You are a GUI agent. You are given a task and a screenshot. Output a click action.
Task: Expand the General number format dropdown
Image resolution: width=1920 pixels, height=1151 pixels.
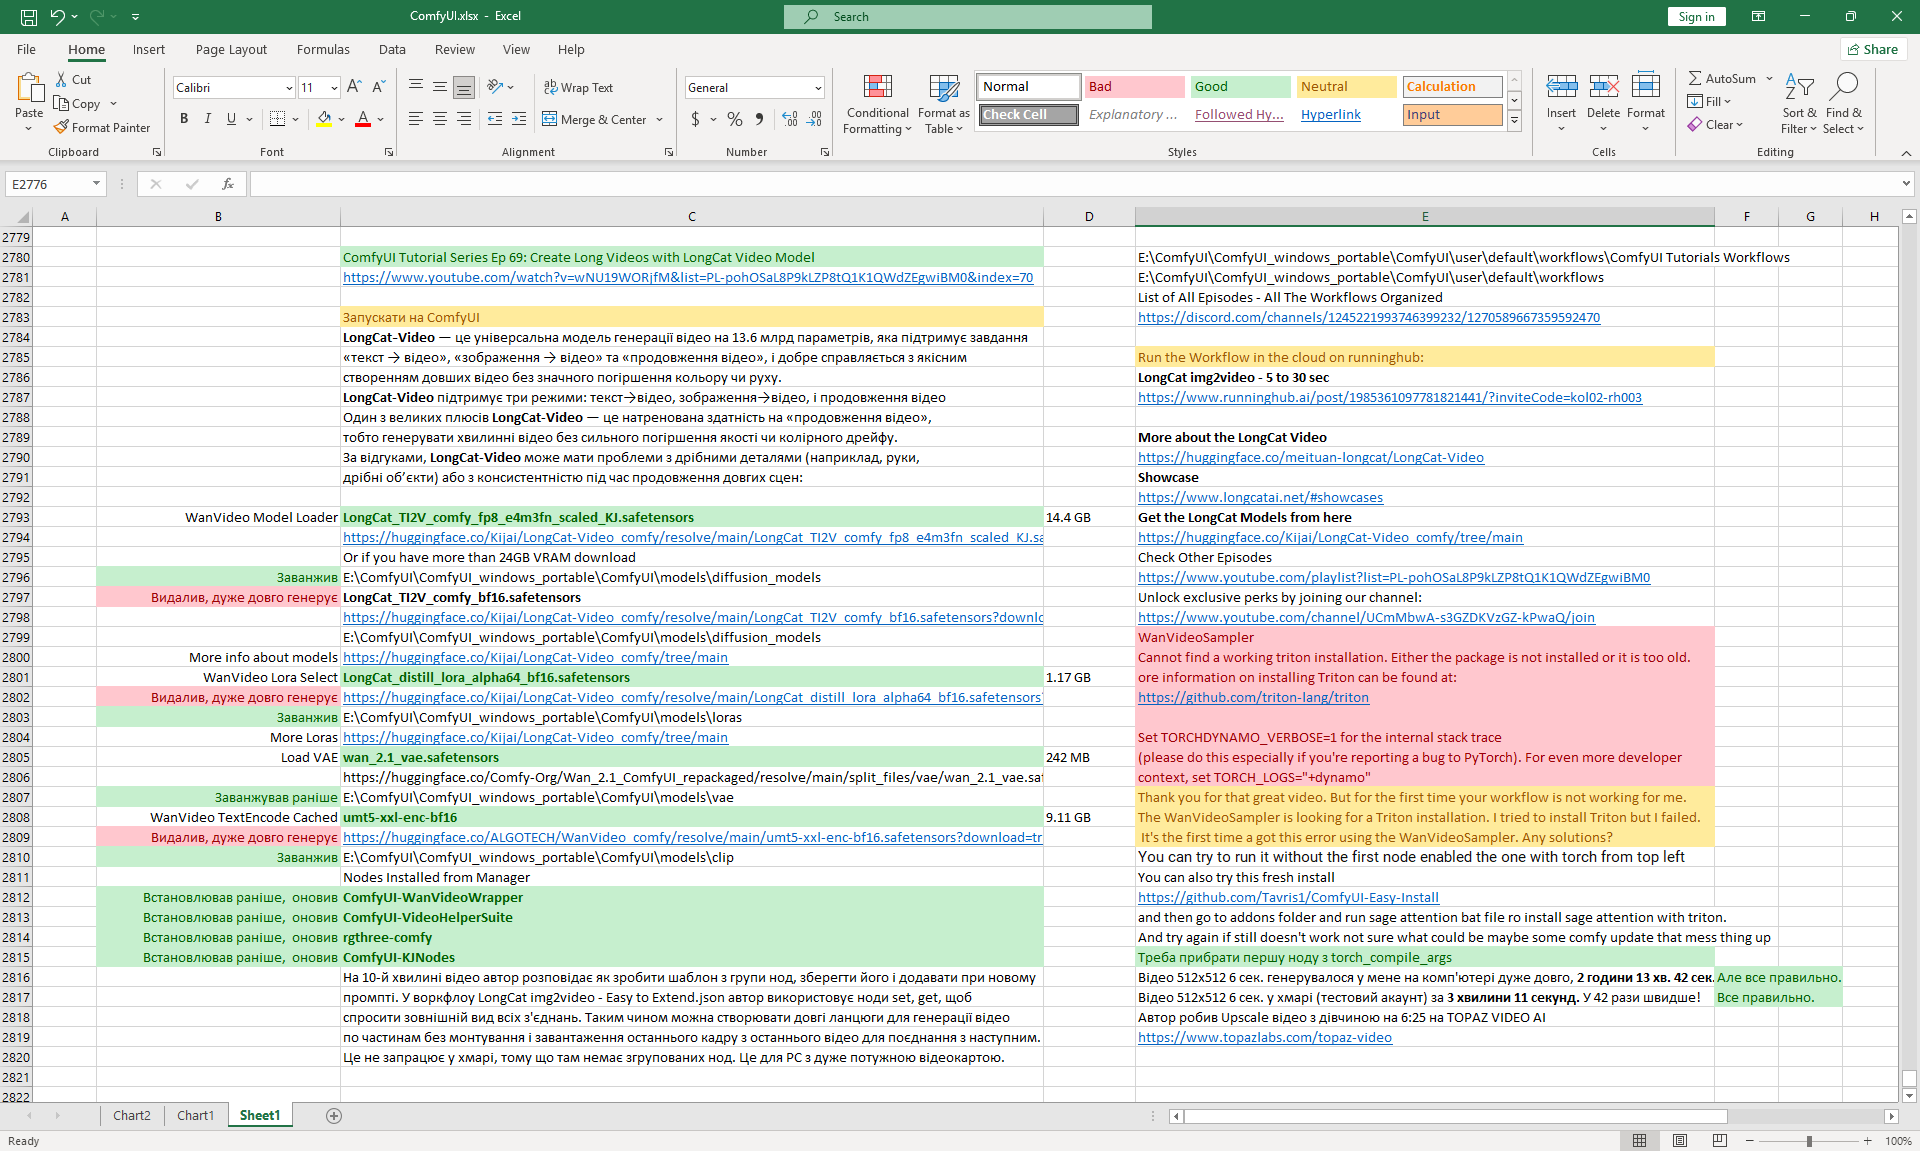coord(818,88)
